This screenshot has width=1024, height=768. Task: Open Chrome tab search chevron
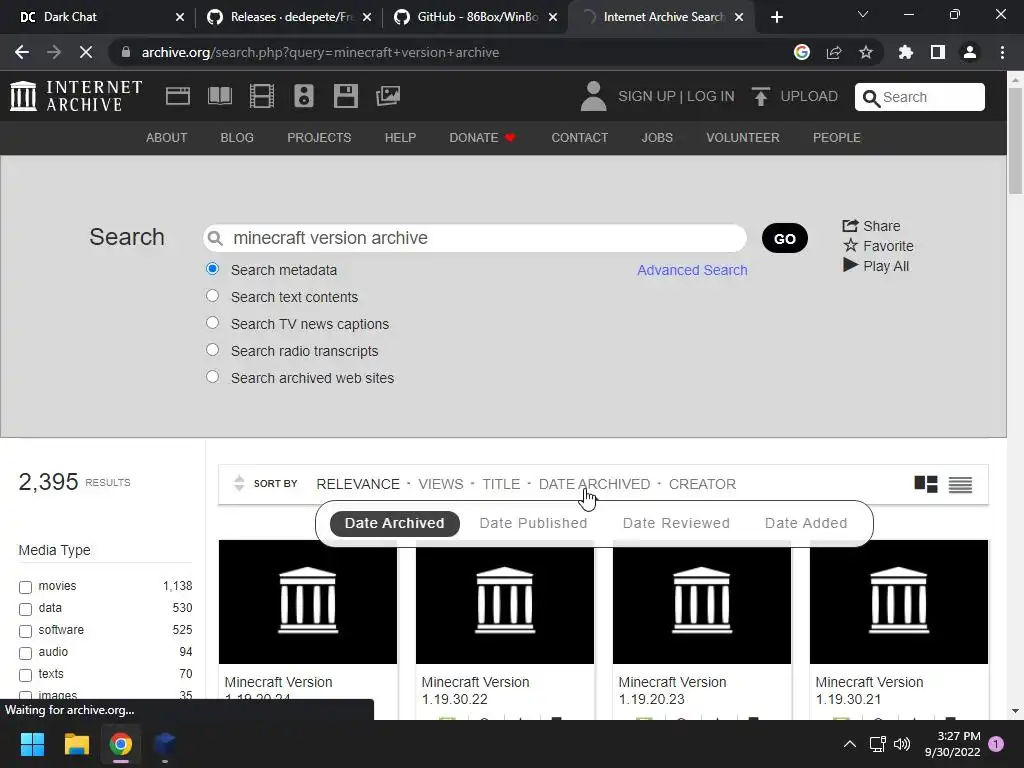point(863,14)
